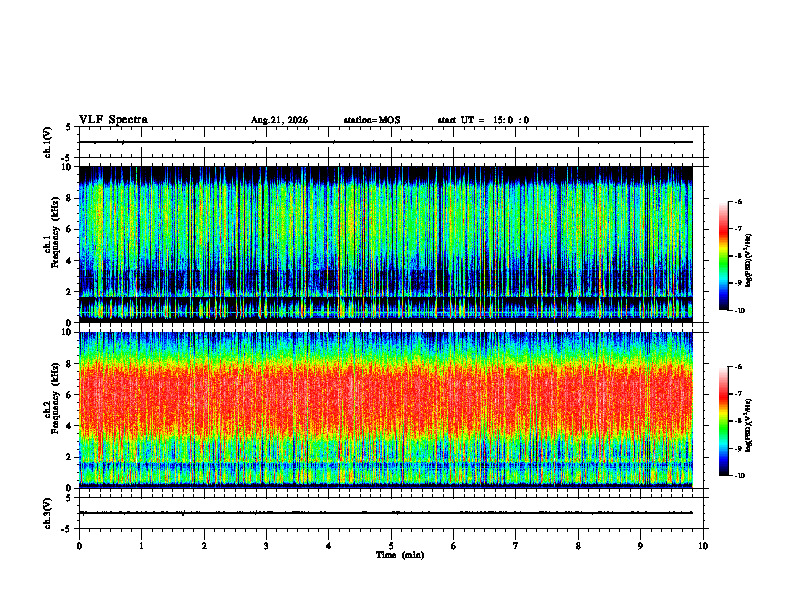Screen dimensions: 792x612
Task: Select the start UT time label
Action: (483, 120)
